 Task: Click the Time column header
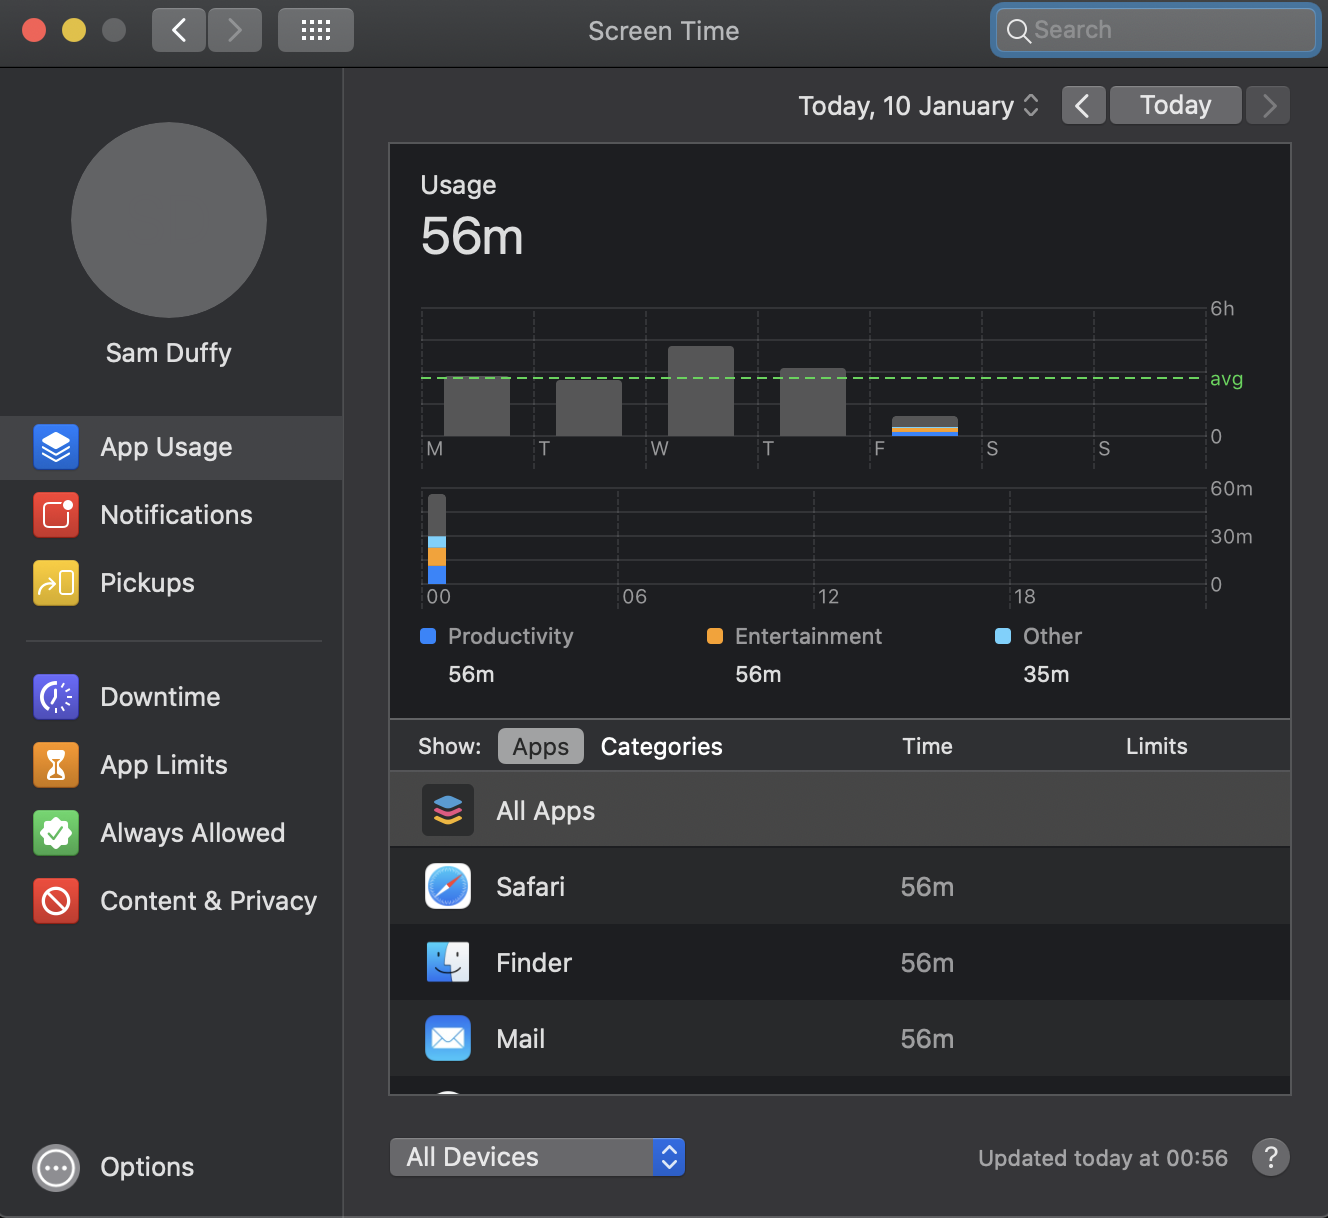click(927, 746)
